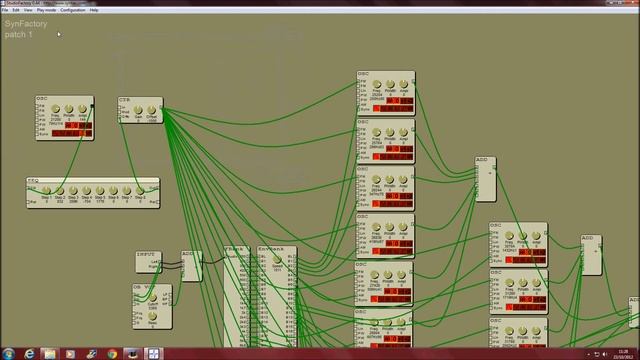This screenshot has width=640, height=360.
Task: Open the Help menu
Action: [94, 10]
